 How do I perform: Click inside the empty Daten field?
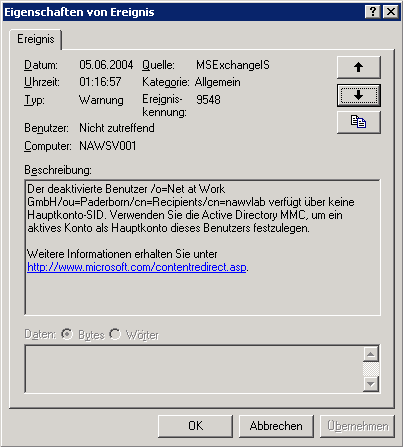coord(194,369)
